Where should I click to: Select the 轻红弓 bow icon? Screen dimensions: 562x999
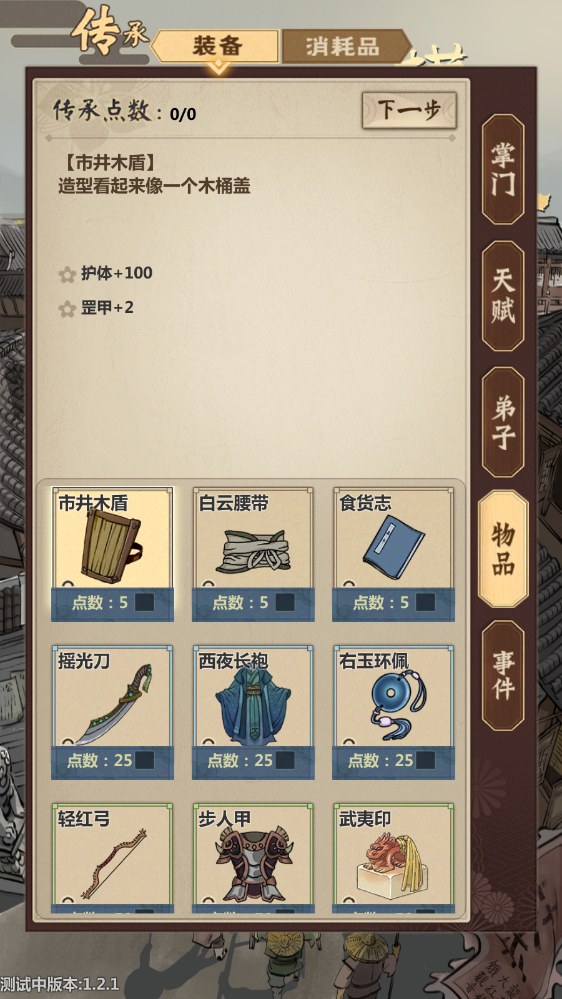point(113,863)
